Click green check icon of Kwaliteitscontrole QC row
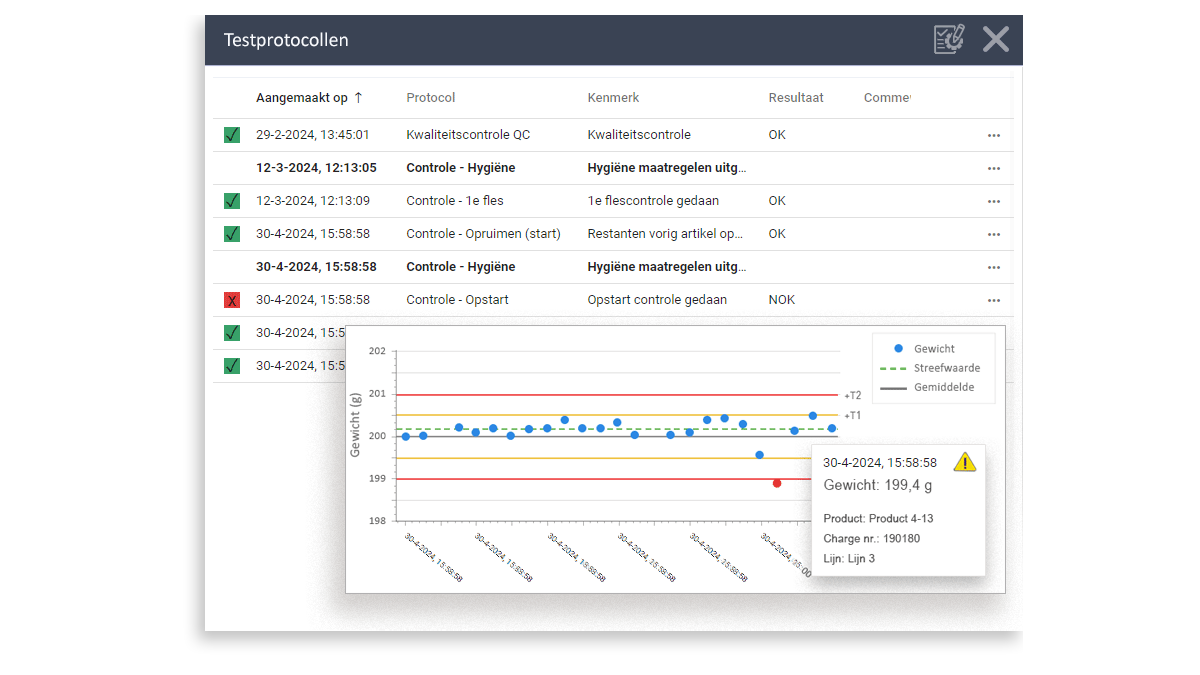Viewport: 1200px width, 675px height. [232, 135]
